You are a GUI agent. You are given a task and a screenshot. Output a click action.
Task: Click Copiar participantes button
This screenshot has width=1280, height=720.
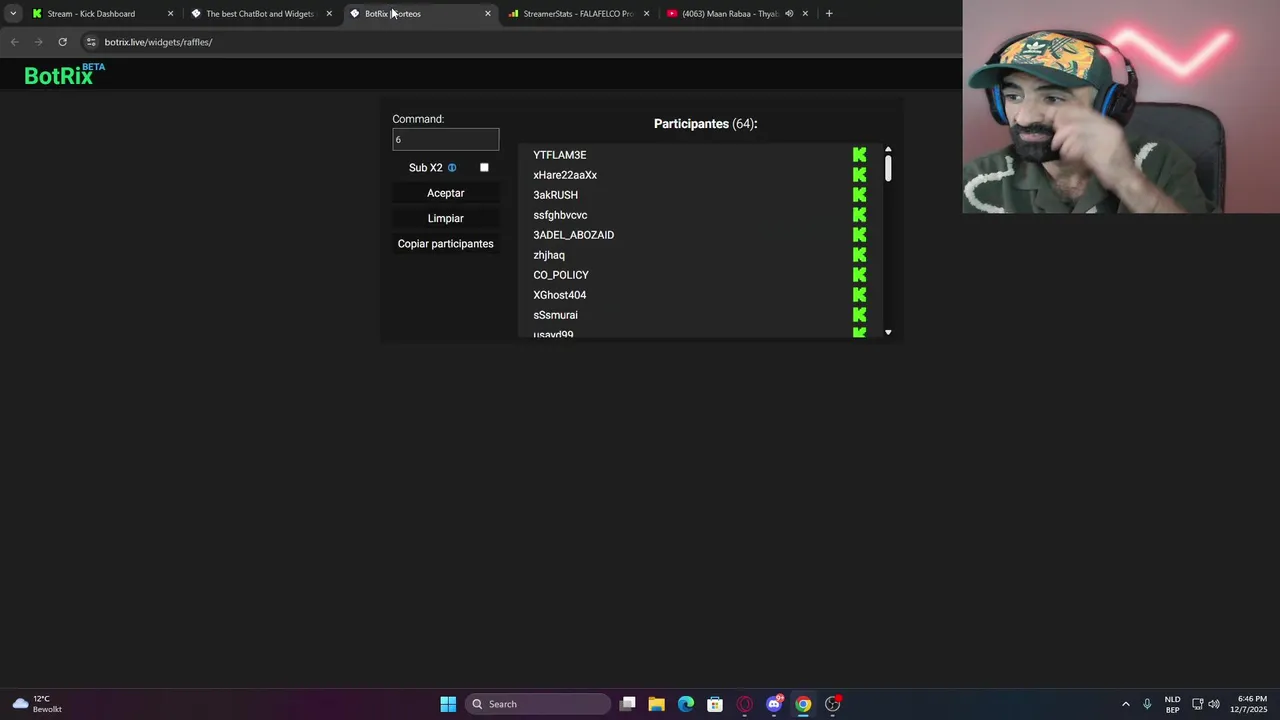click(446, 244)
